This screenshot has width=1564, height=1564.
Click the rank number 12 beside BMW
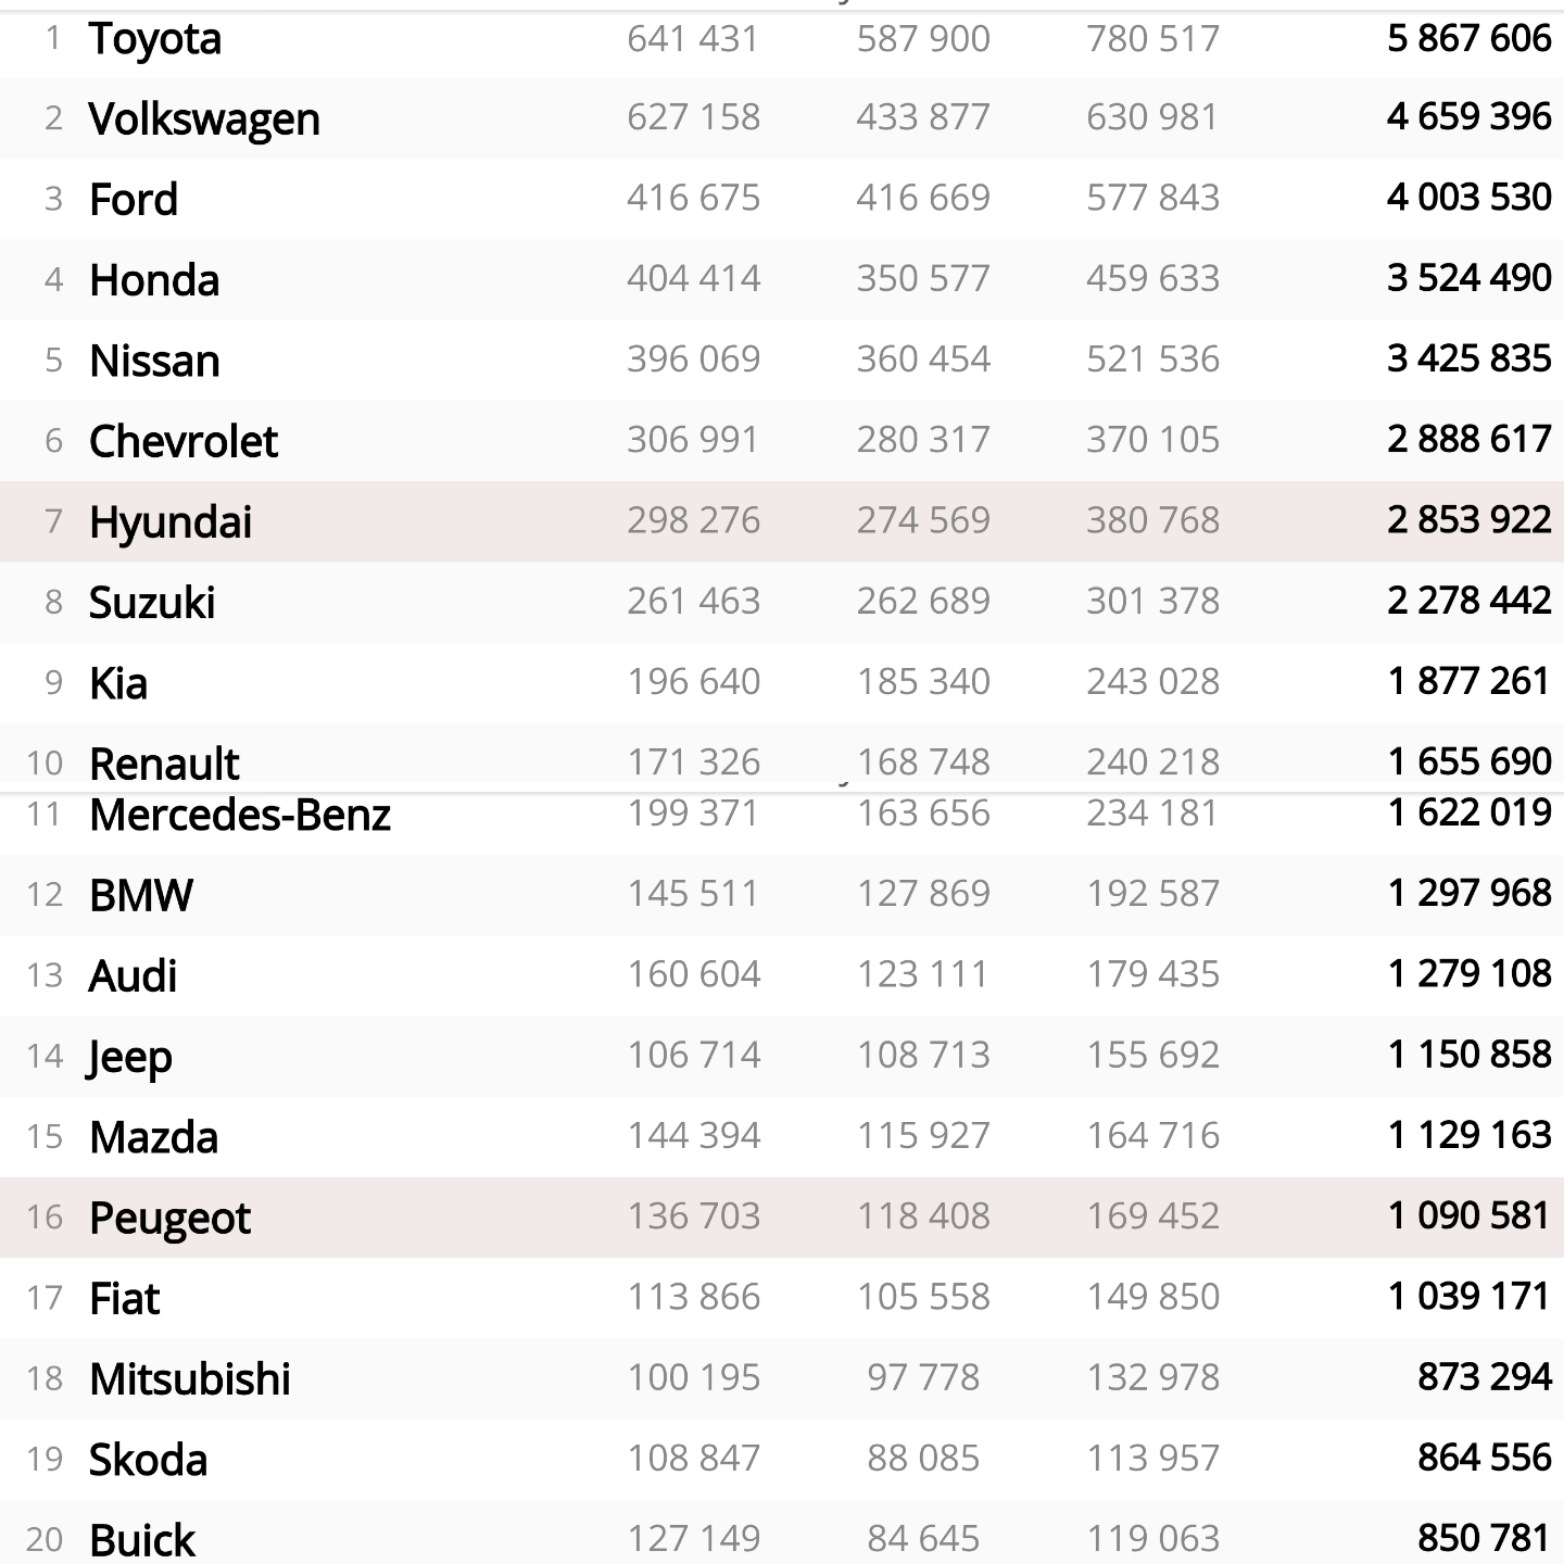click(x=45, y=895)
